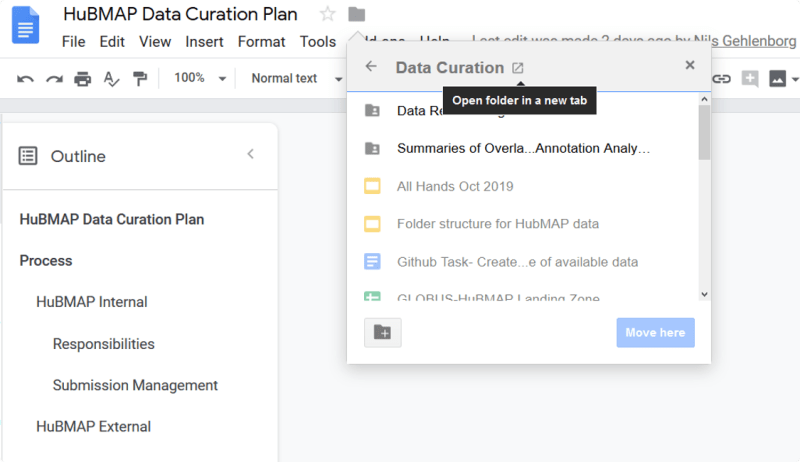Image resolution: width=800 pixels, height=462 pixels.
Task: Collapse the document Outline panel
Action: pyautogui.click(x=251, y=154)
